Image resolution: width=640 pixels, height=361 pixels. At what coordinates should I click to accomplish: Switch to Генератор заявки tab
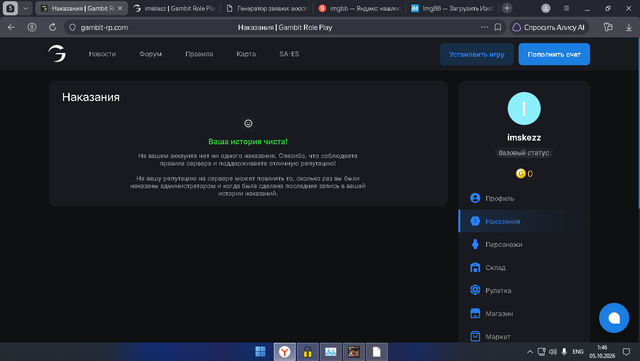pos(267,8)
